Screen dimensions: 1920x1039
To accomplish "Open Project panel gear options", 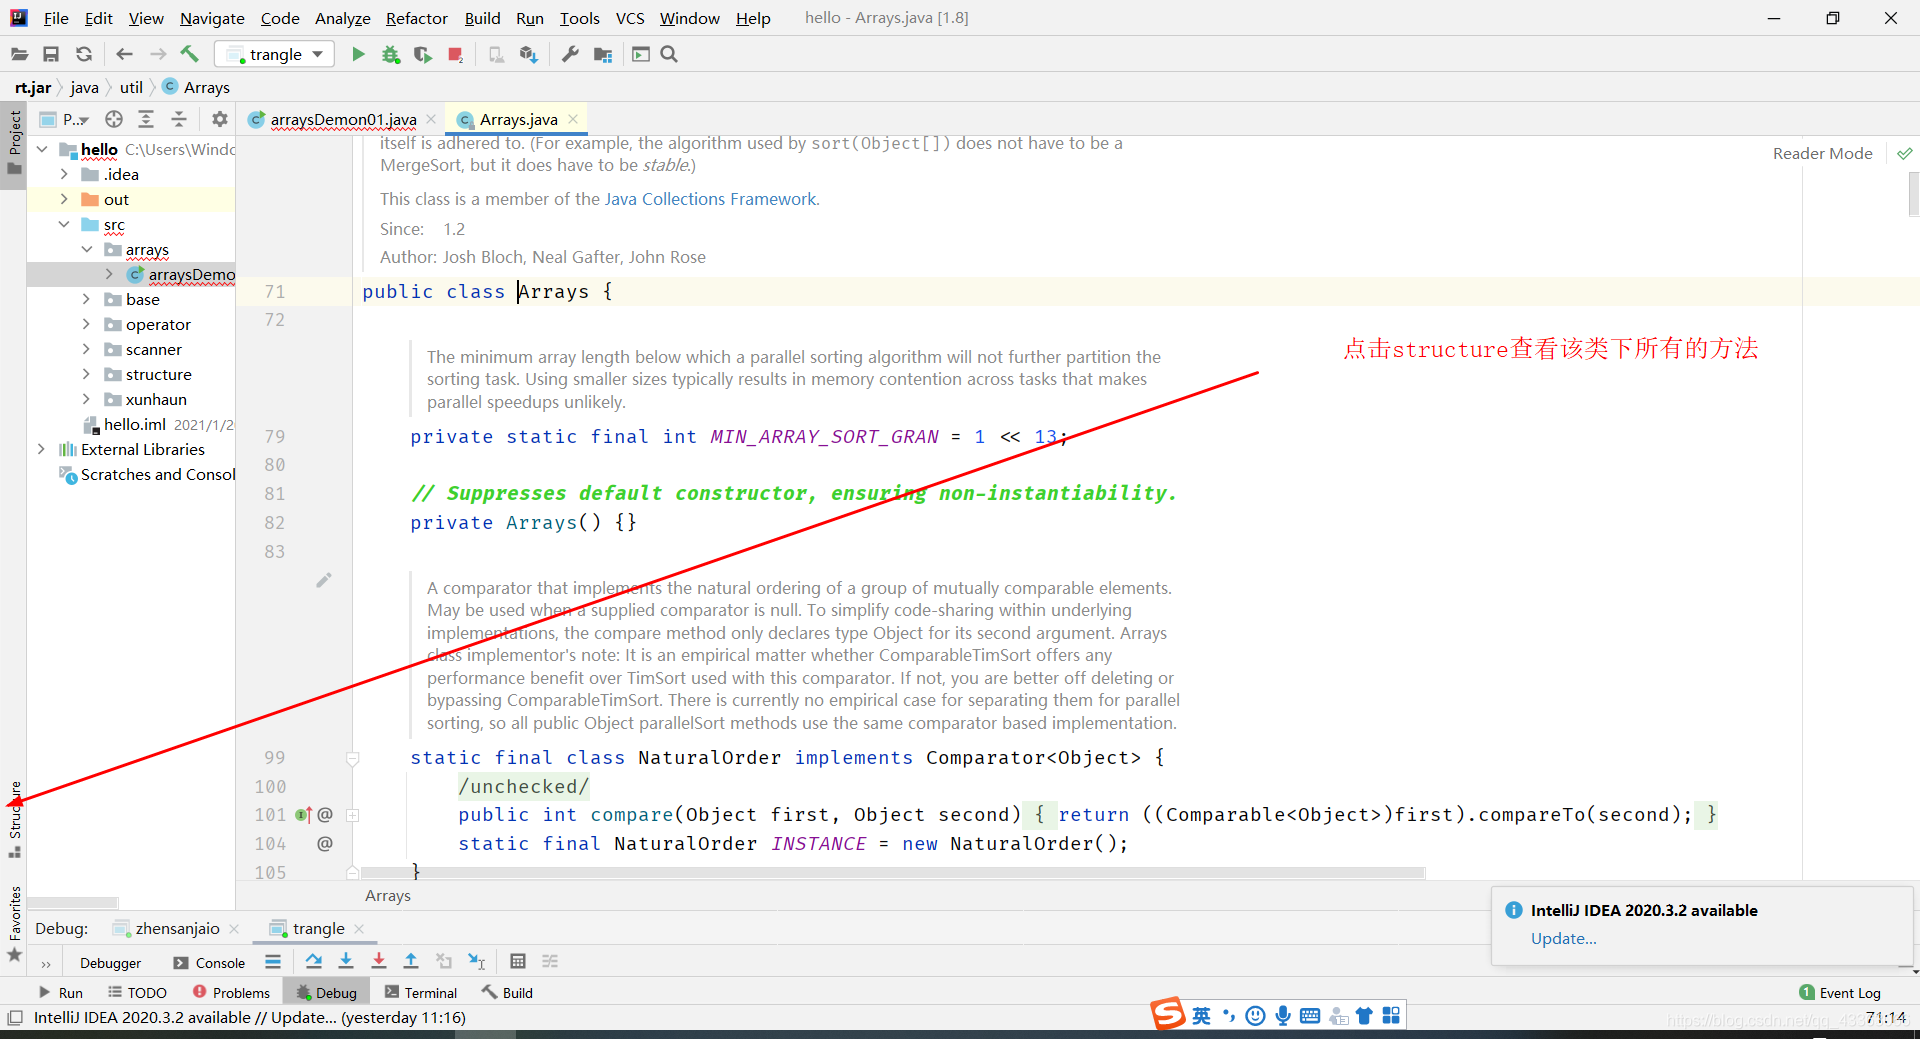I will click(220, 119).
